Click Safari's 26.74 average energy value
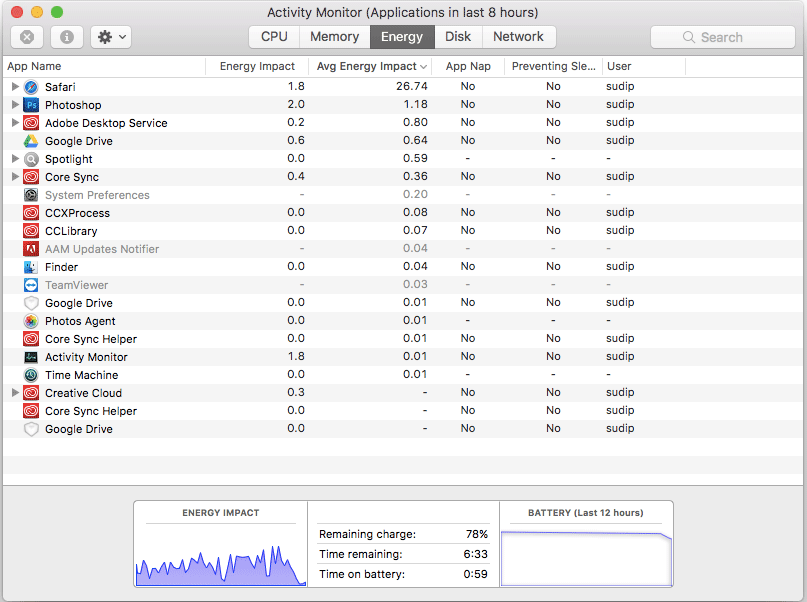Screen dimensions: 807x602 point(412,86)
